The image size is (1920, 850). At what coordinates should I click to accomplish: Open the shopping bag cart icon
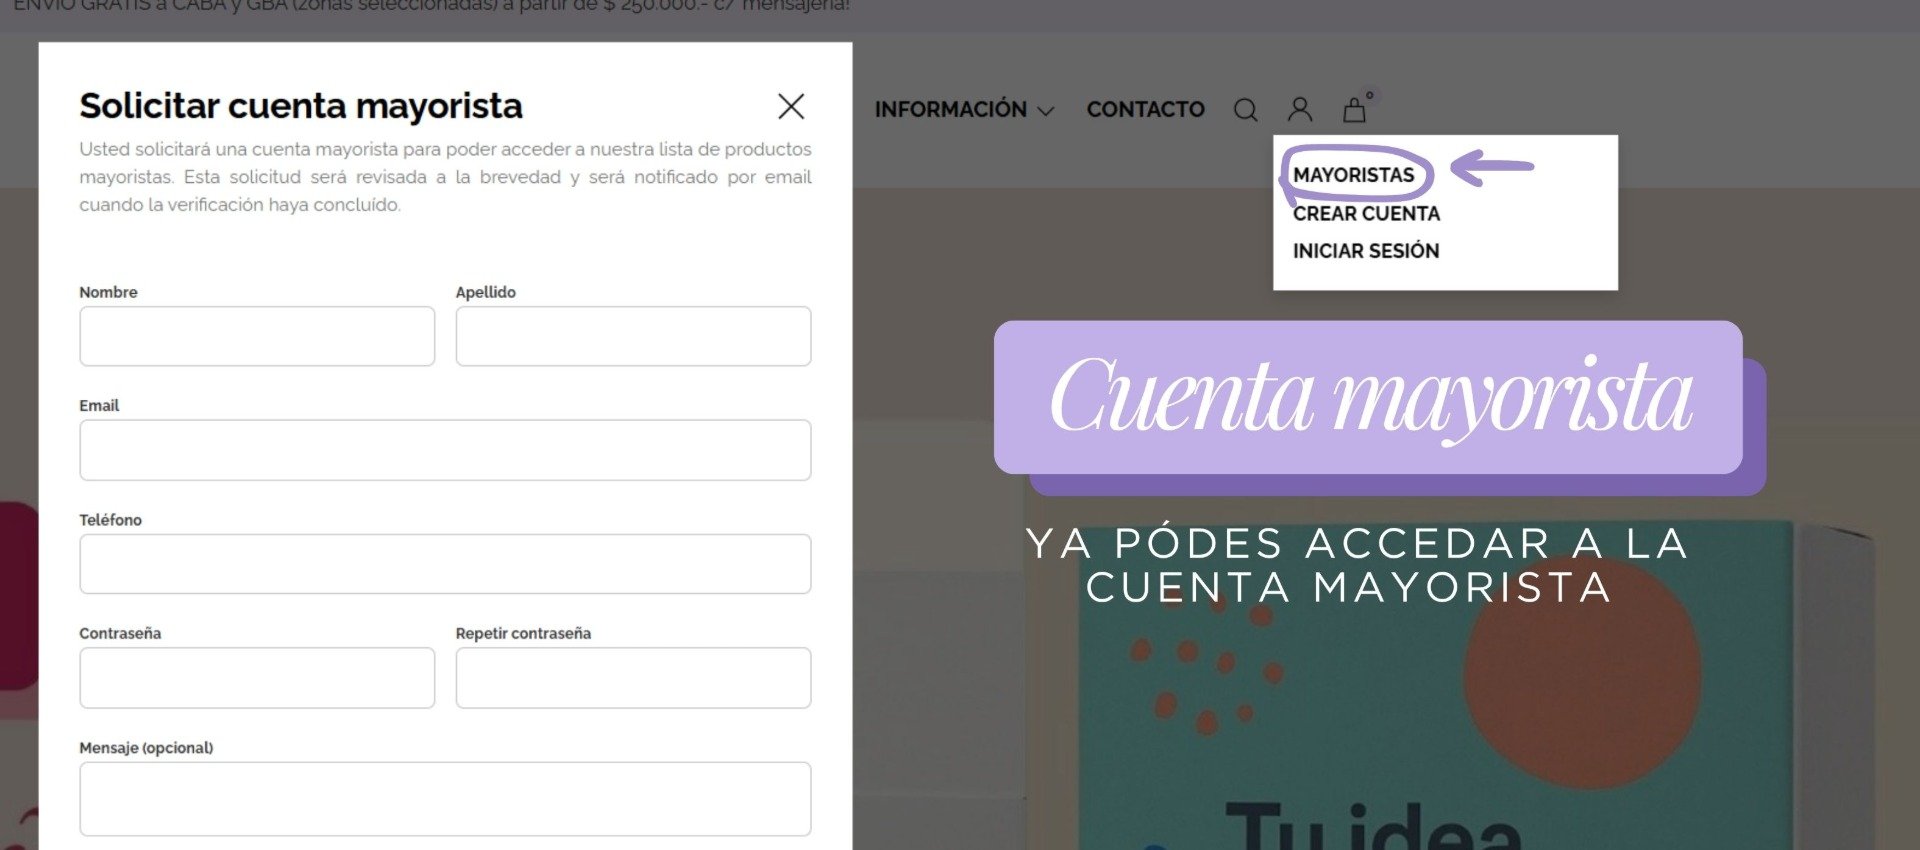click(1355, 108)
